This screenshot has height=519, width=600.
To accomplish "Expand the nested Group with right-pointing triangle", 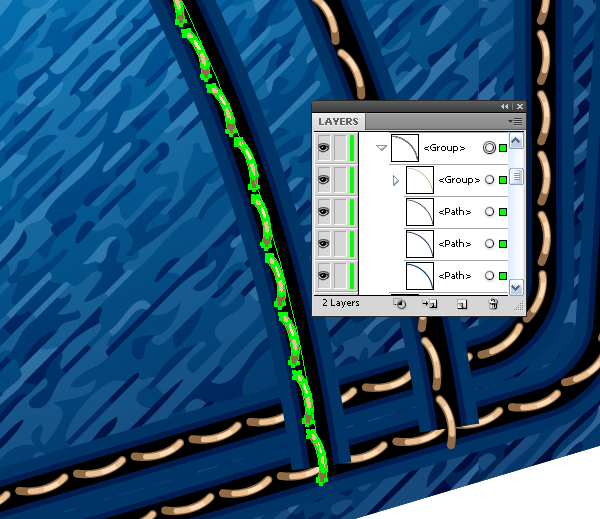I will (x=396, y=180).
